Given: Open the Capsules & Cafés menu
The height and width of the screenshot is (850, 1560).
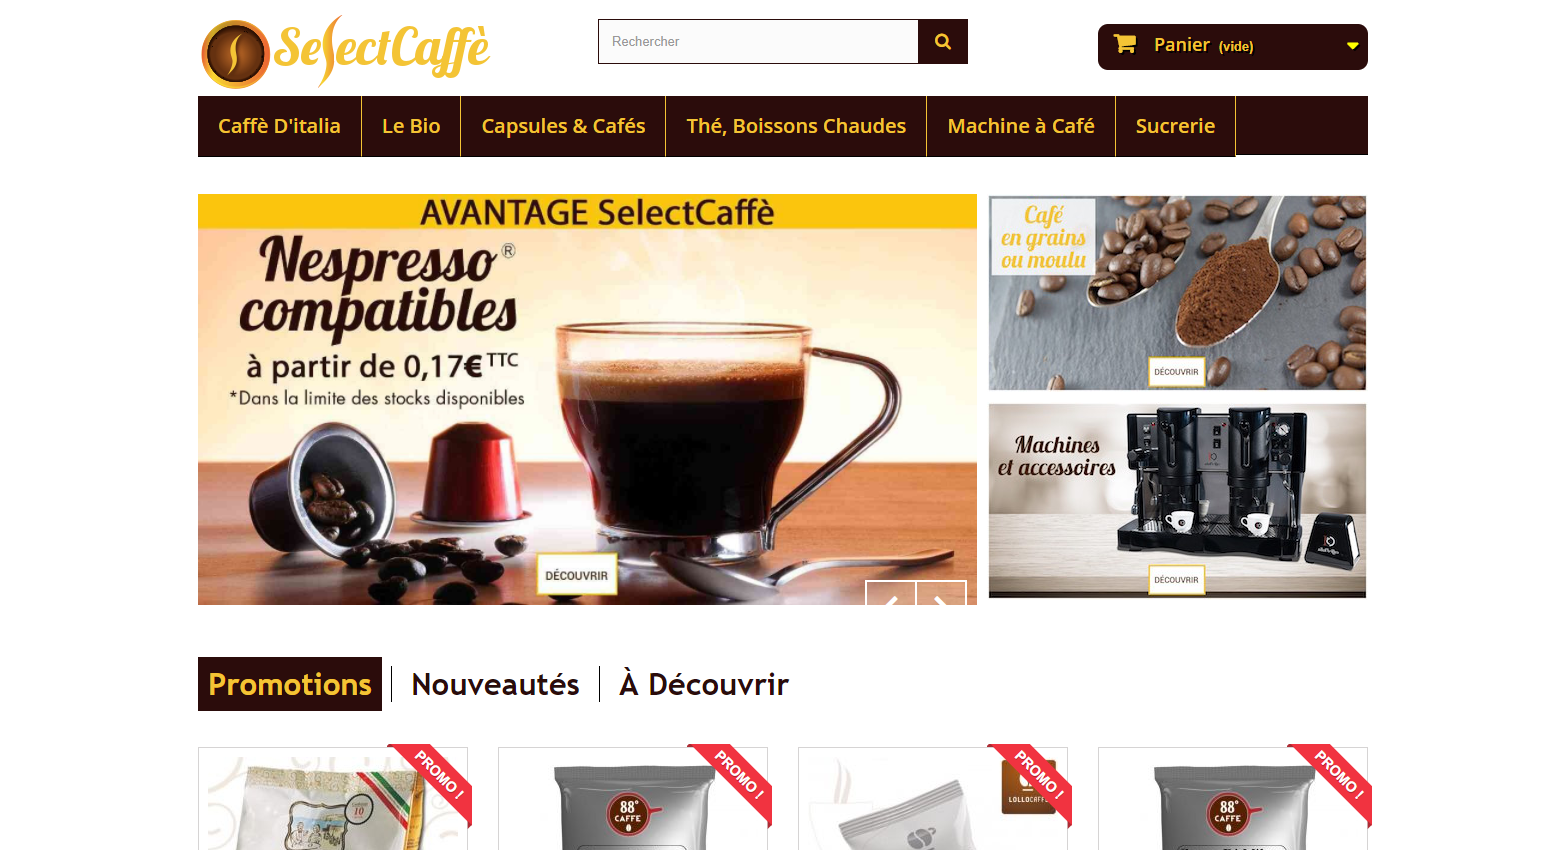Looking at the screenshot, I should pyautogui.click(x=563, y=126).
